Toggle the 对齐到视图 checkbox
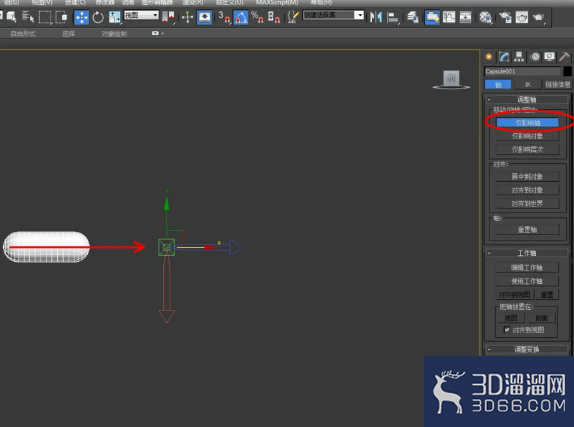The image size is (574, 427). (x=507, y=330)
